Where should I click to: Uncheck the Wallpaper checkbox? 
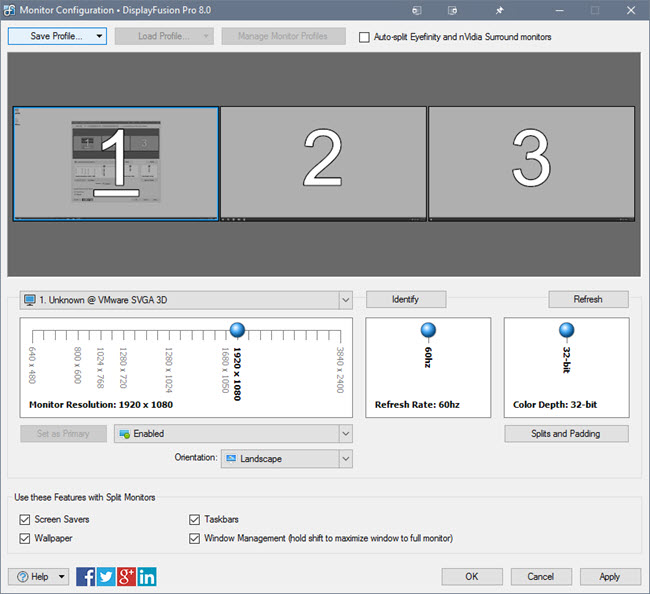tap(25, 538)
